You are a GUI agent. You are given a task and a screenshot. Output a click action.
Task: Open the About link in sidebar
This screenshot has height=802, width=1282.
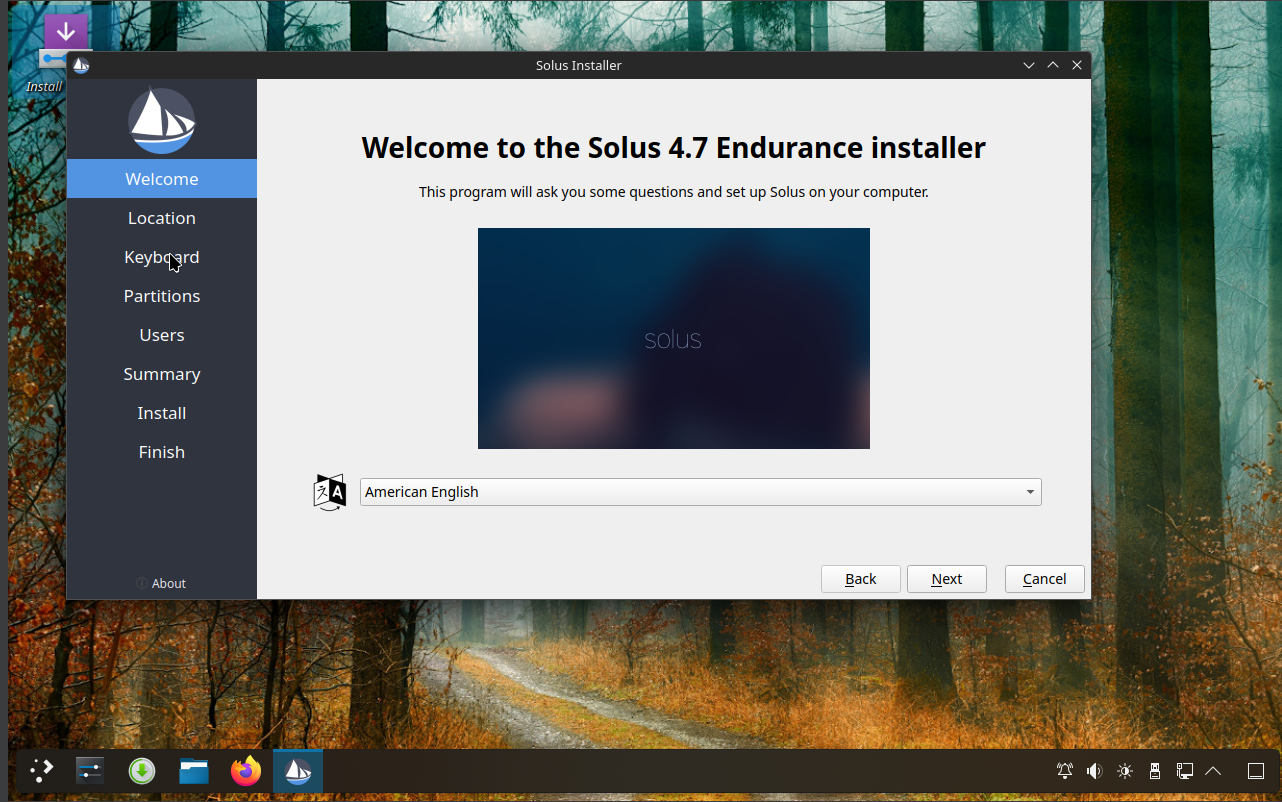(161, 583)
